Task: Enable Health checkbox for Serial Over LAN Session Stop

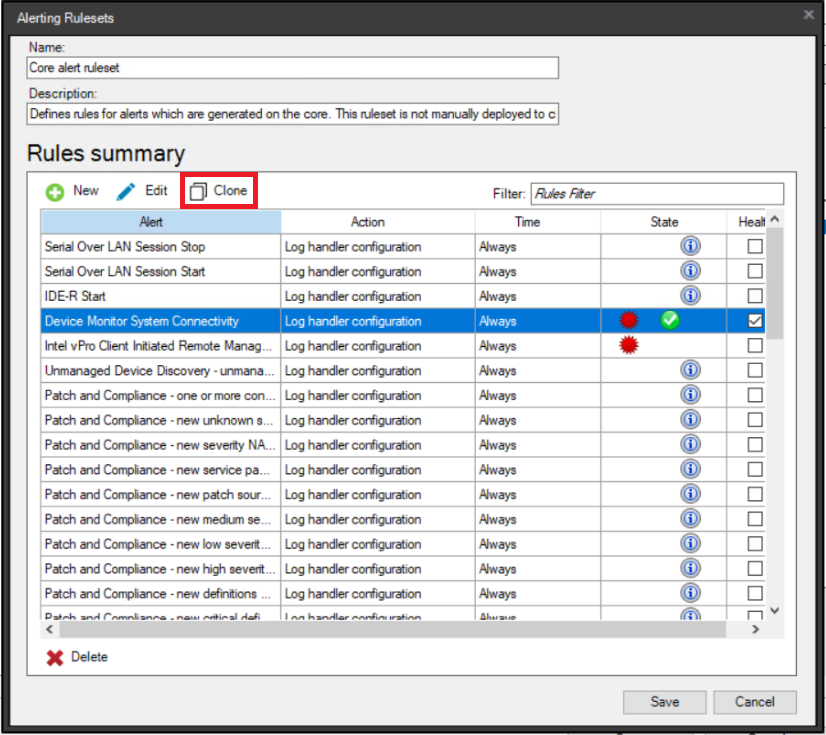Action: 756,246
